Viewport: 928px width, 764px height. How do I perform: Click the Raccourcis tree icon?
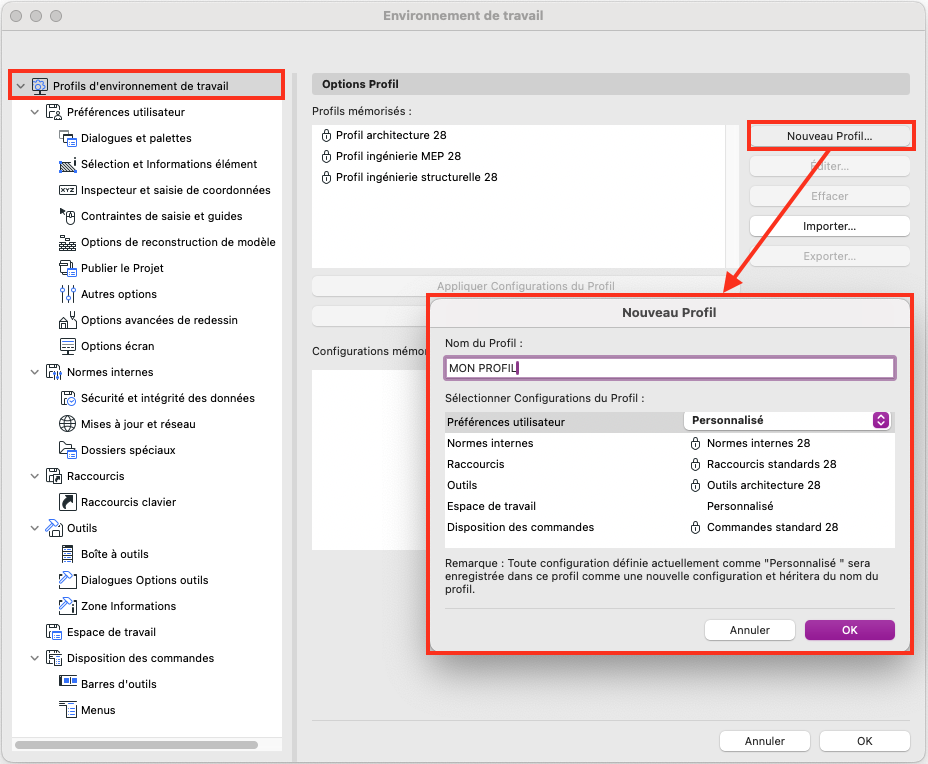point(54,476)
